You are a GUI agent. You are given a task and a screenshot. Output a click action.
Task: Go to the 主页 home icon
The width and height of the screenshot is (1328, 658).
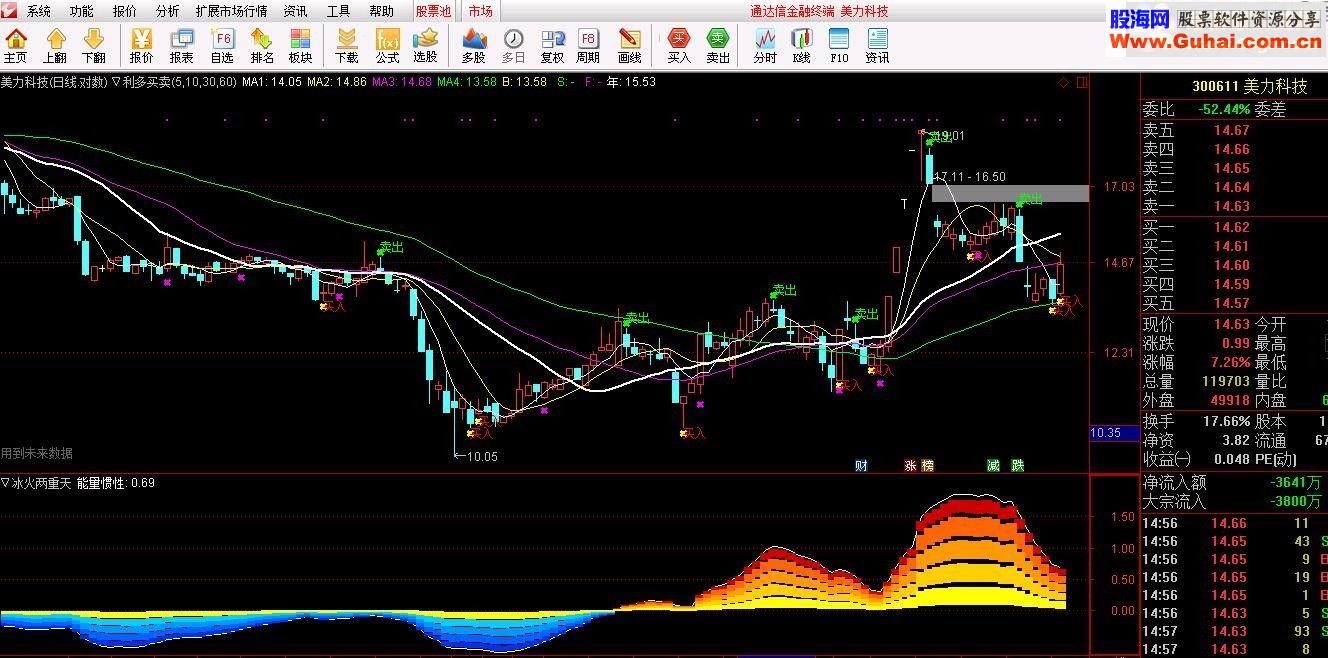click(15, 46)
